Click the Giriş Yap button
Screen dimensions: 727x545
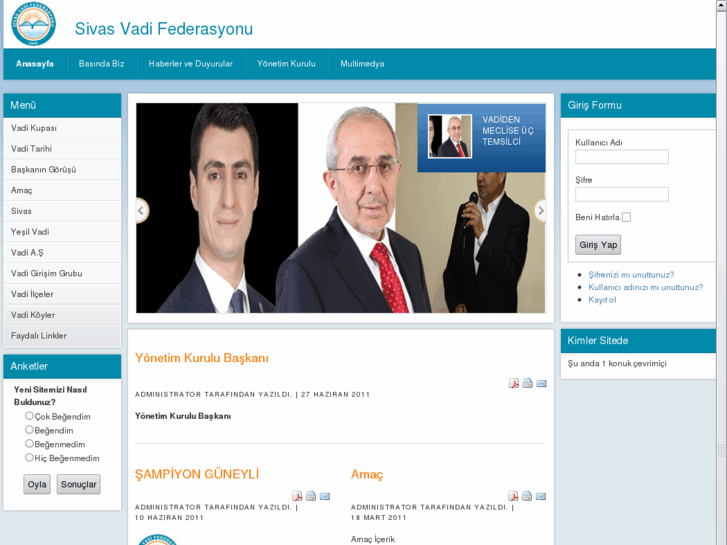[x=598, y=244]
